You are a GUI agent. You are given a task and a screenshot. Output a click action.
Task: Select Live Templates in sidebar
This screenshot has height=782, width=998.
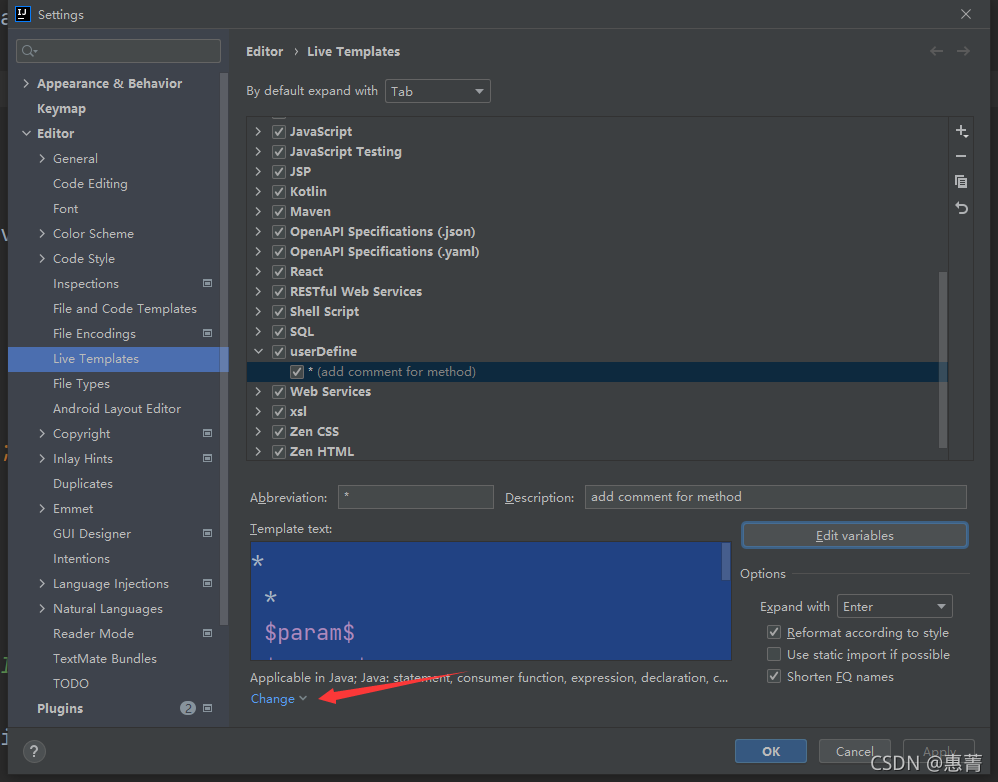118,359
